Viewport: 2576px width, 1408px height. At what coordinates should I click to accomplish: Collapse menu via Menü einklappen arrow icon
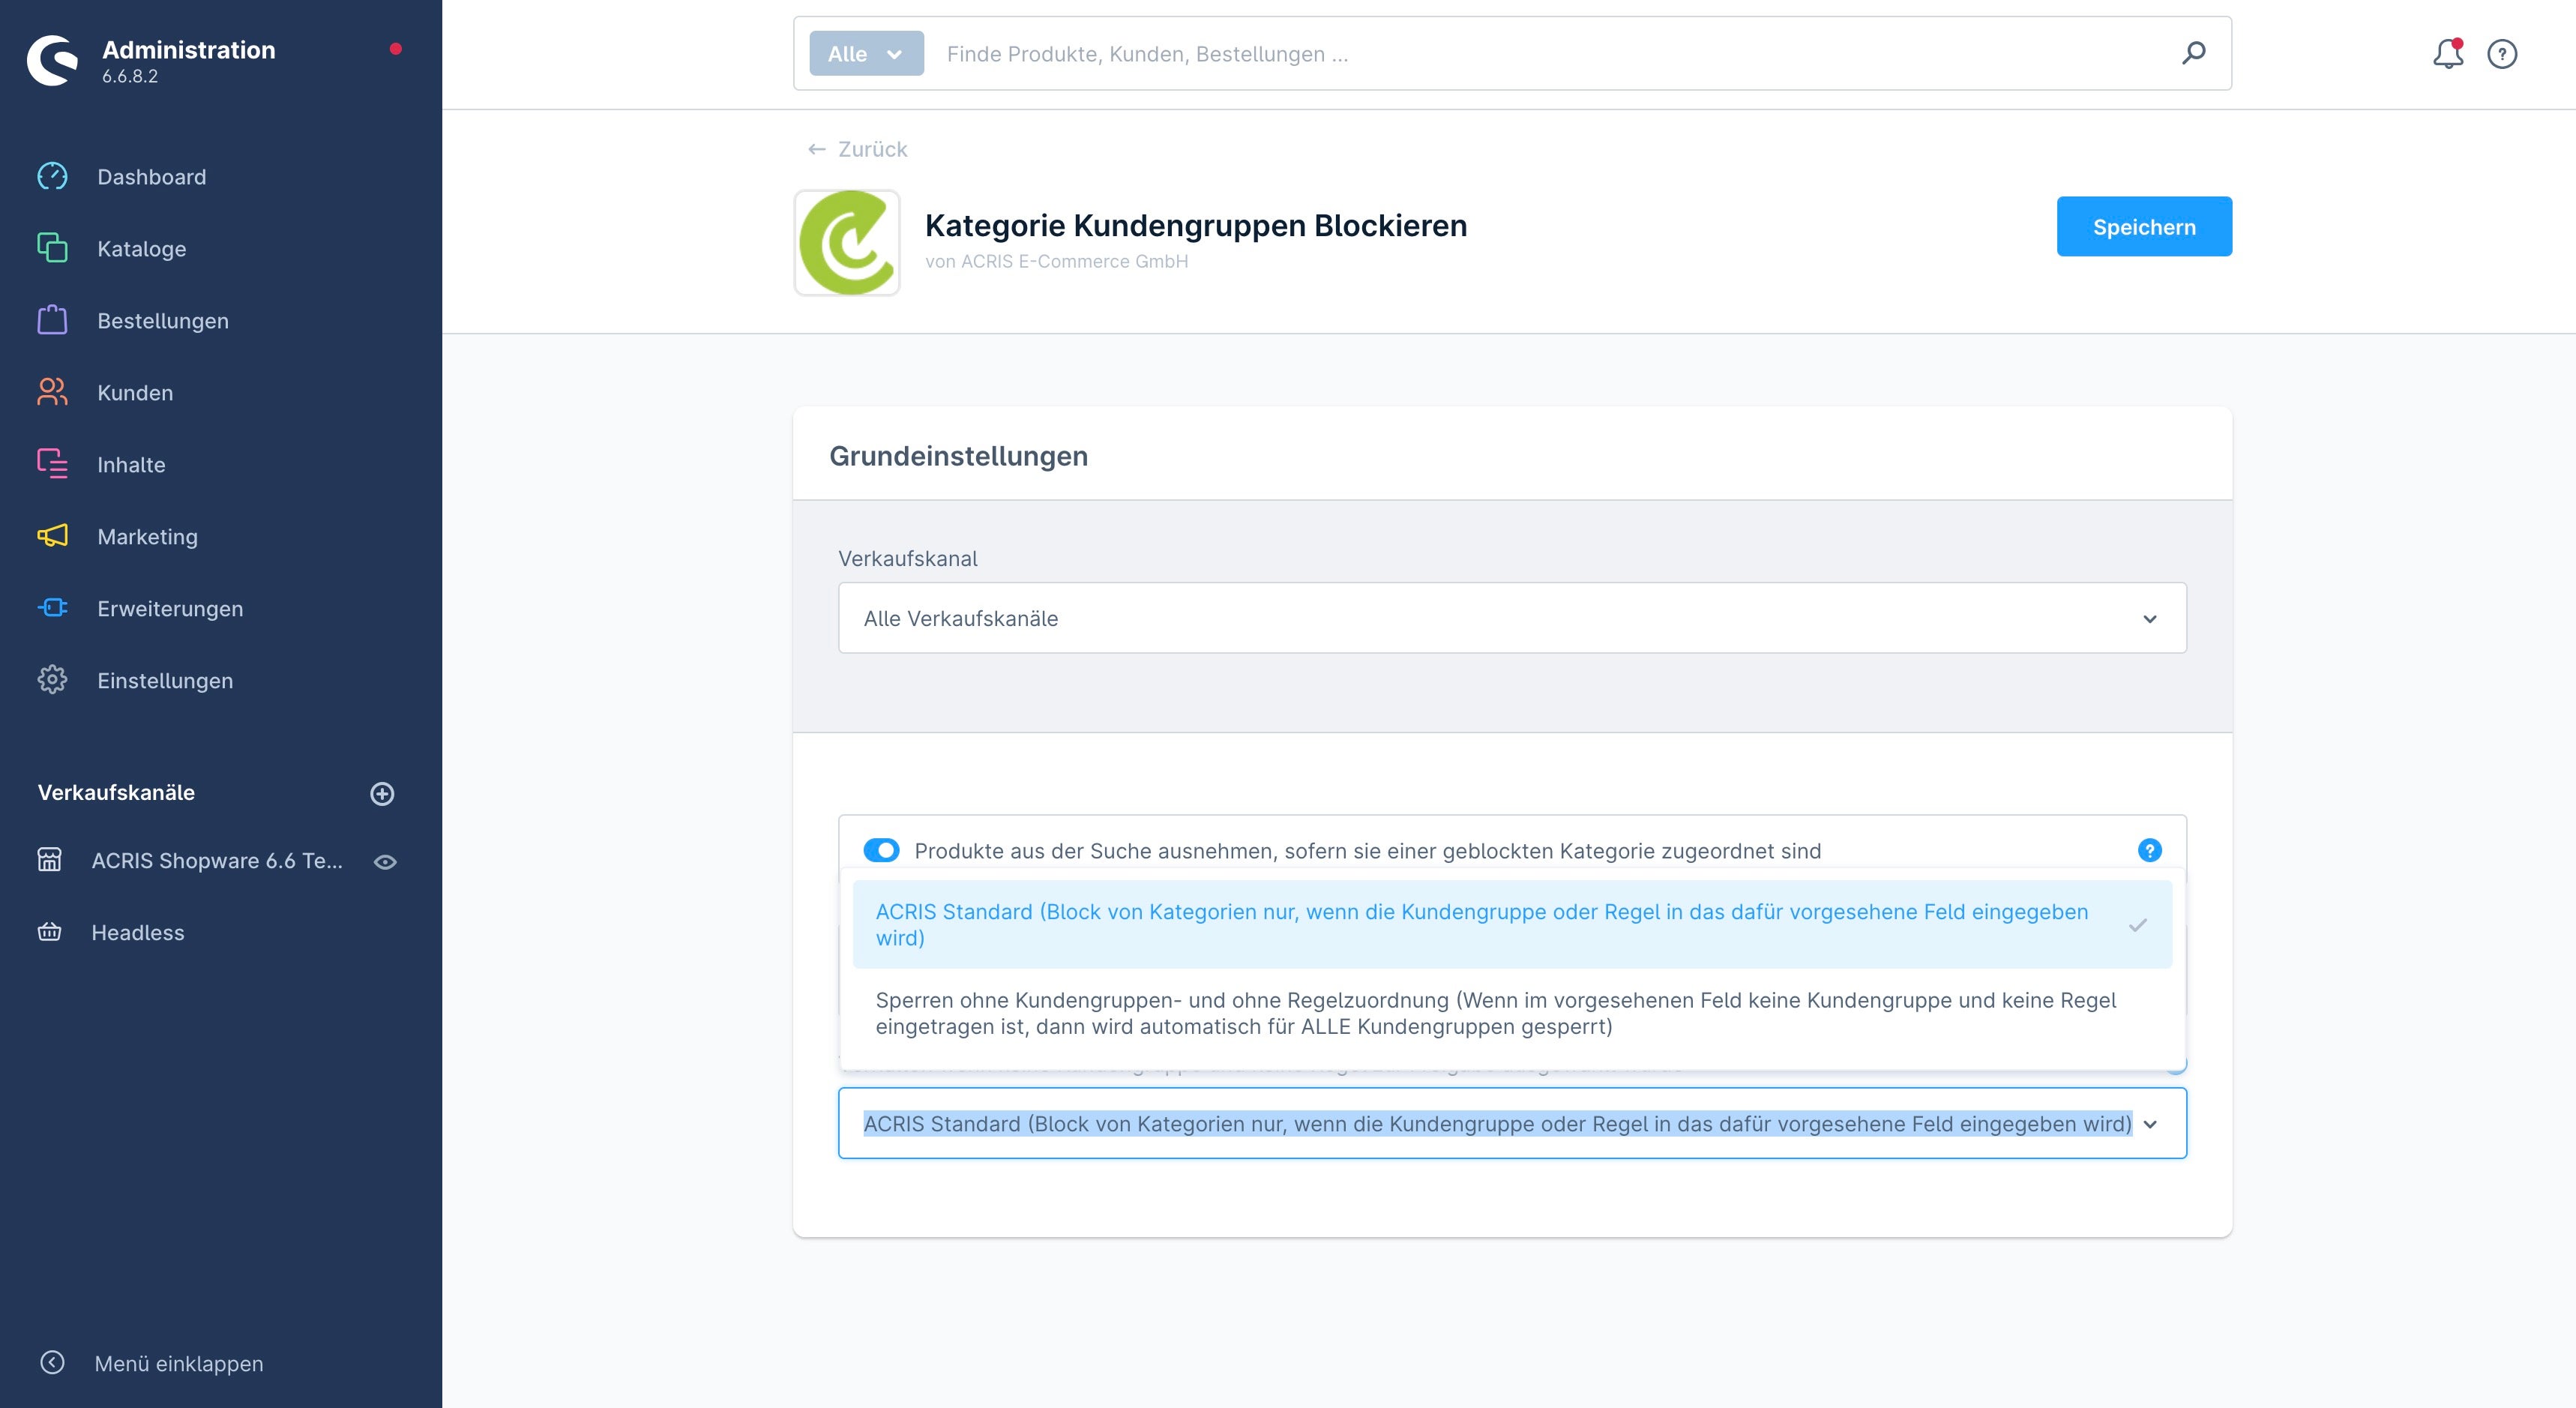click(x=52, y=1363)
